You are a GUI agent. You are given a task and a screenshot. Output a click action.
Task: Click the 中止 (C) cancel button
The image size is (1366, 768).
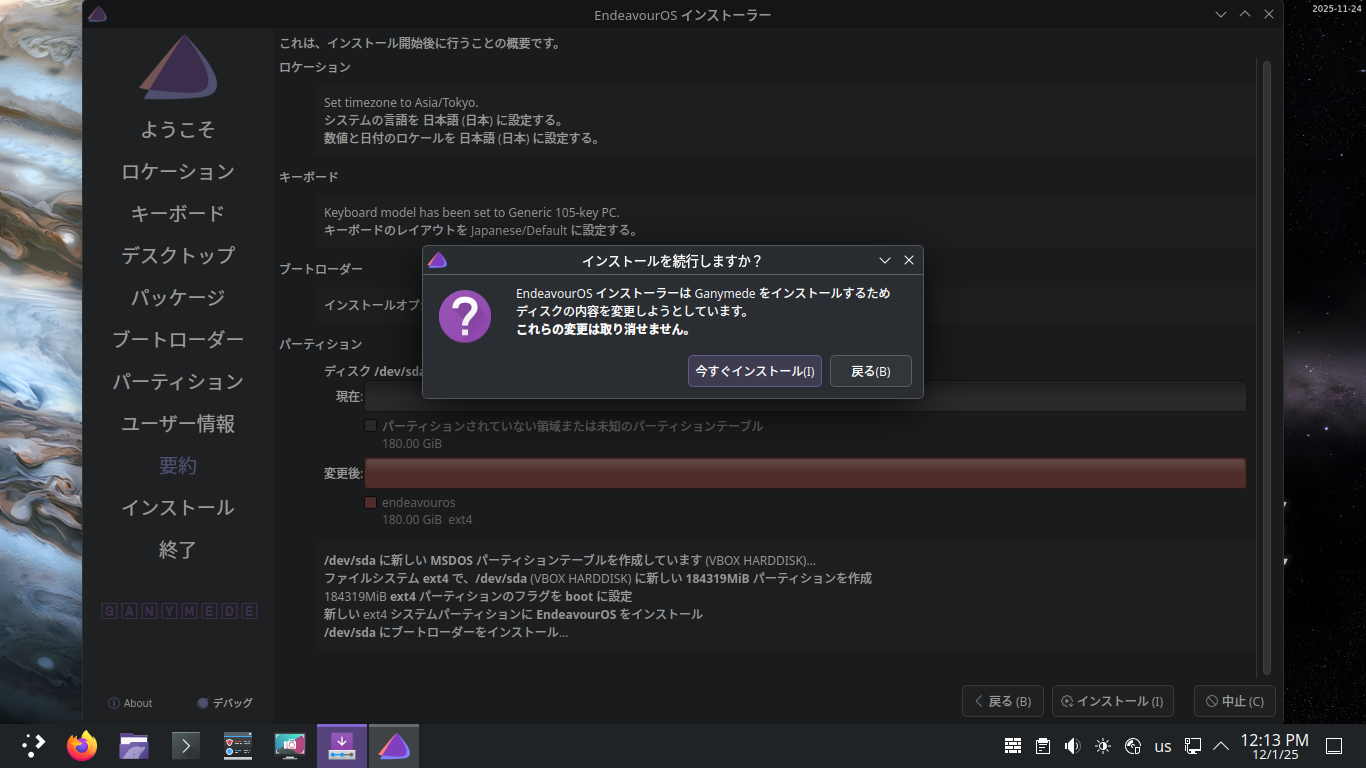[x=1235, y=701]
